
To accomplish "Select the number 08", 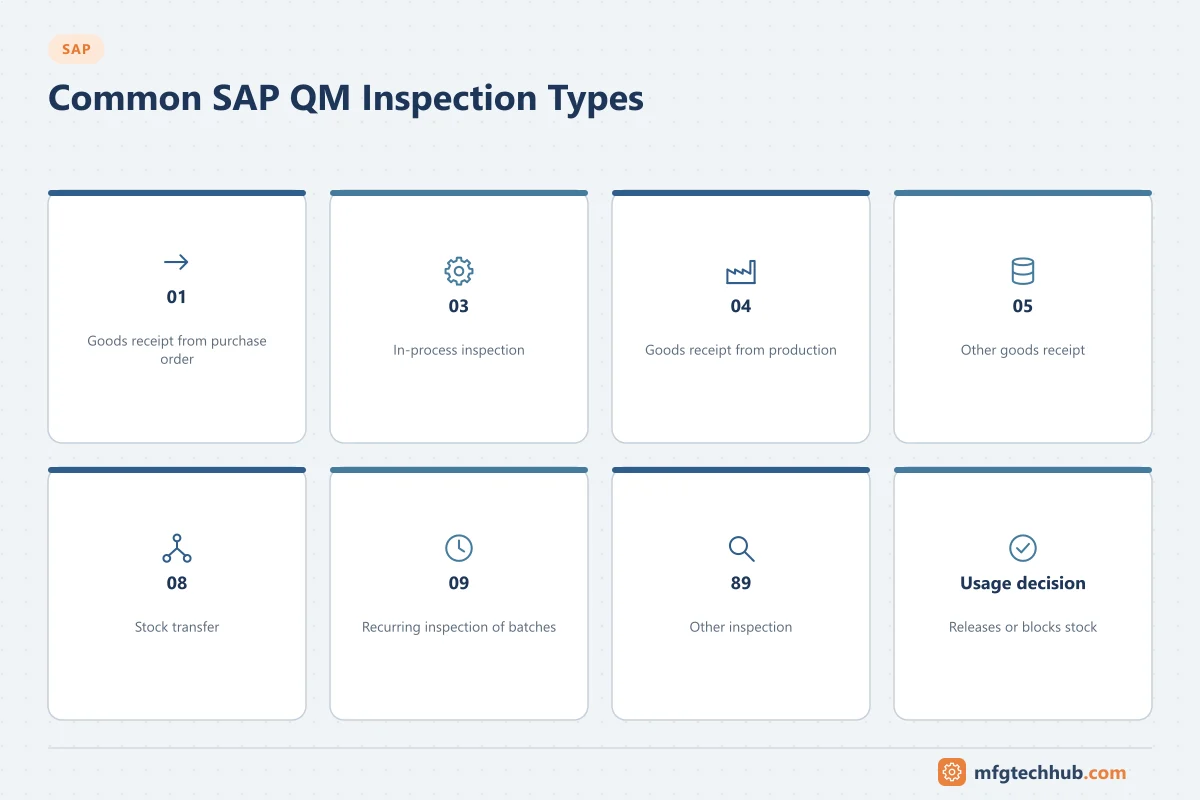I will [177, 583].
